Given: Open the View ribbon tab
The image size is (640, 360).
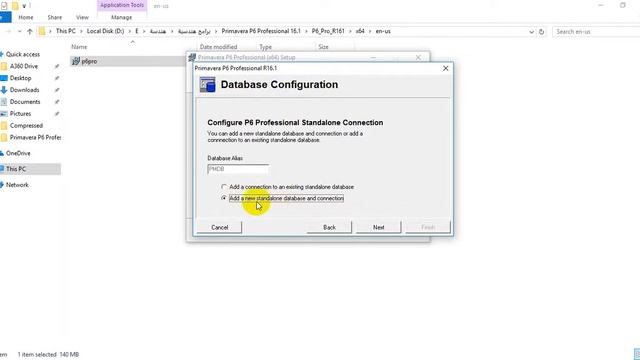Looking at the screenshot, I should click(82, 18).
